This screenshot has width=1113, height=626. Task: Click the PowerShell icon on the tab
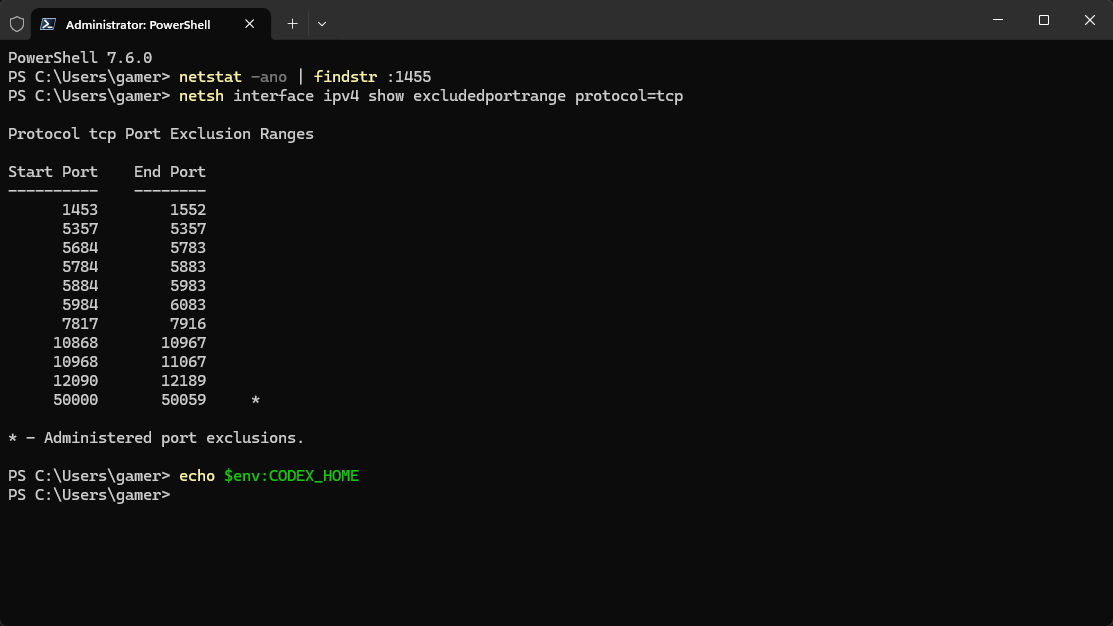pos(48,24)
